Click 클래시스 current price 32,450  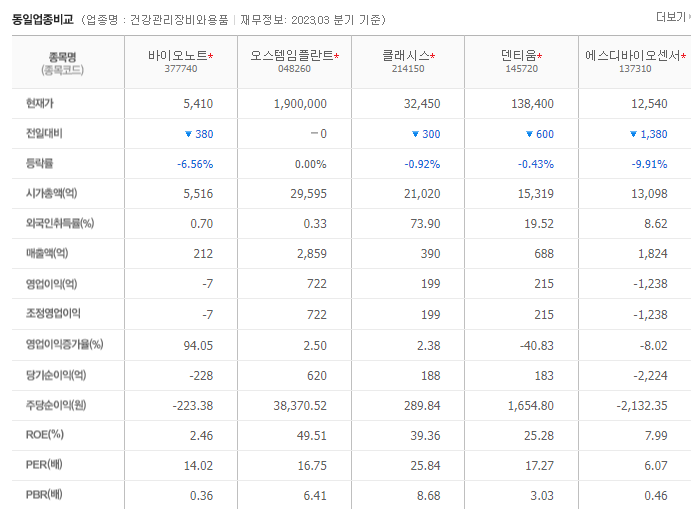point(422,104)
